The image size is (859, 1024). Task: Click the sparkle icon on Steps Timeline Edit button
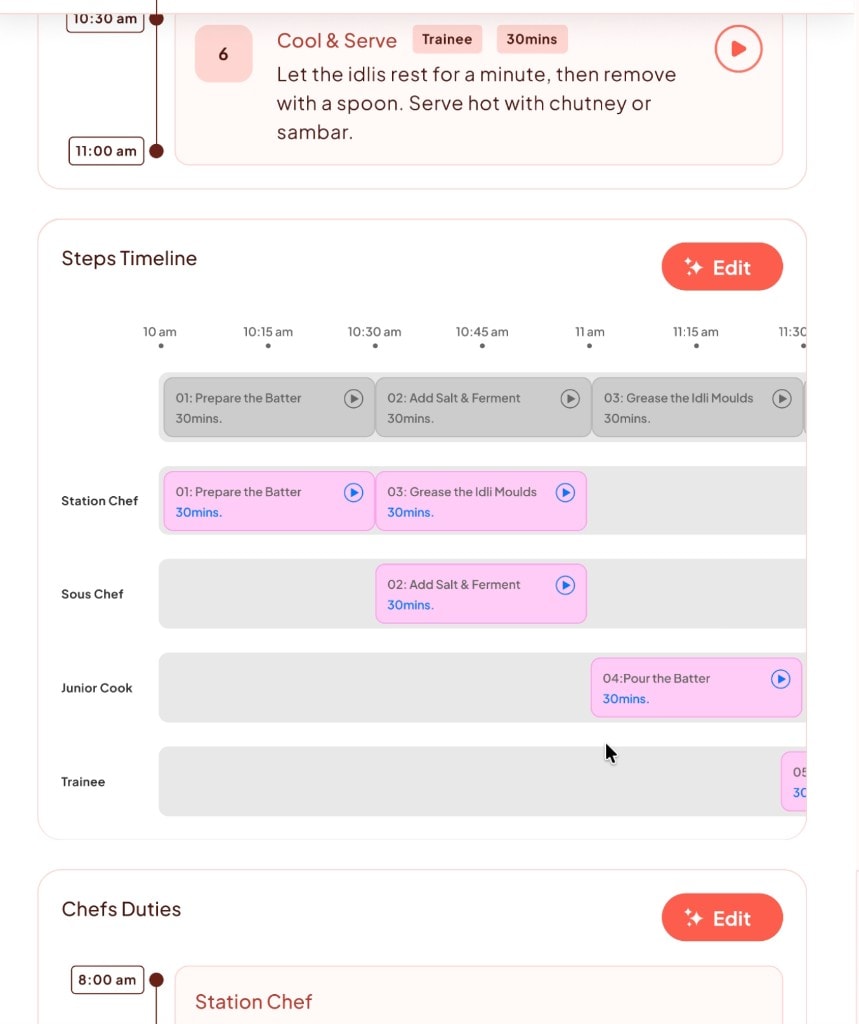coord(692,267)
